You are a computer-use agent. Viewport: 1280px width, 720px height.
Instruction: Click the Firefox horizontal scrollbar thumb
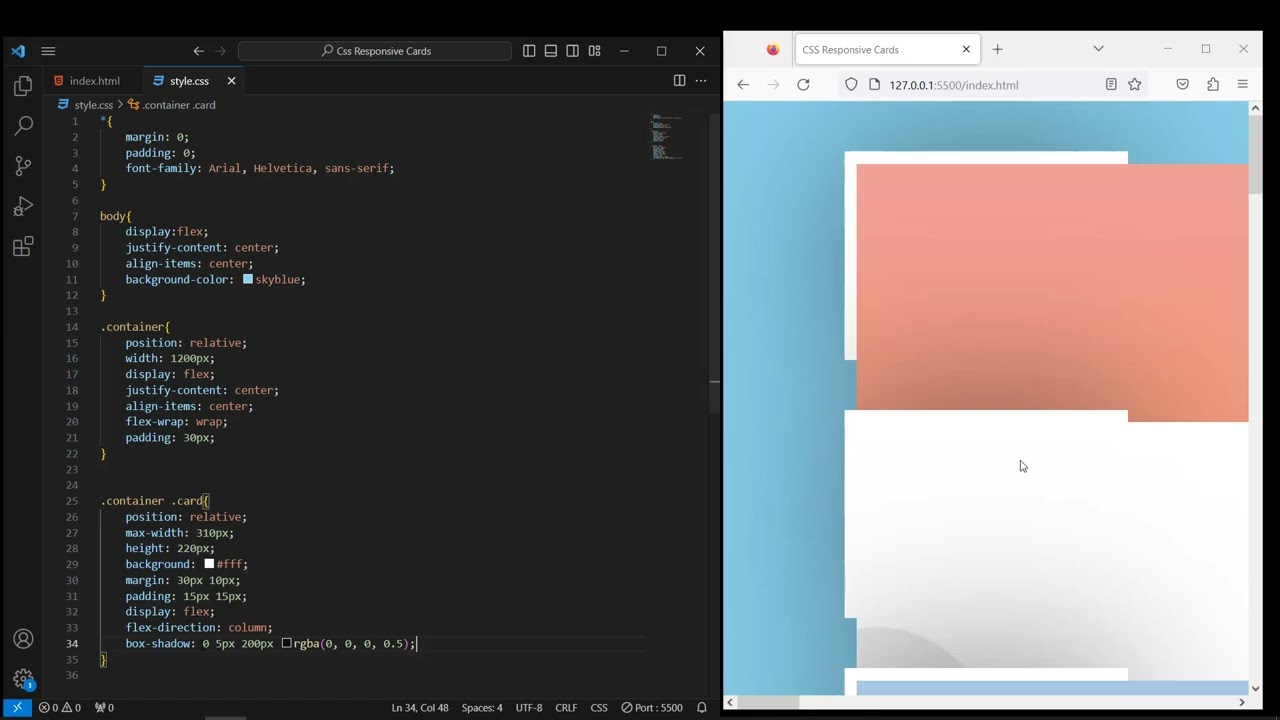[768, 702]
